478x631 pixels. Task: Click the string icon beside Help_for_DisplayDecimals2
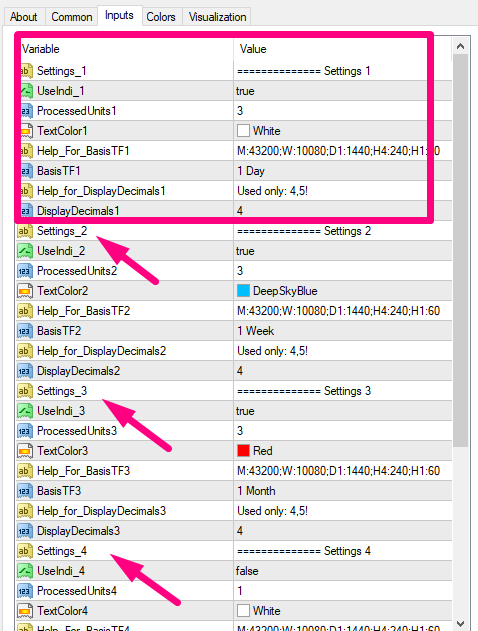coord(25,351)
